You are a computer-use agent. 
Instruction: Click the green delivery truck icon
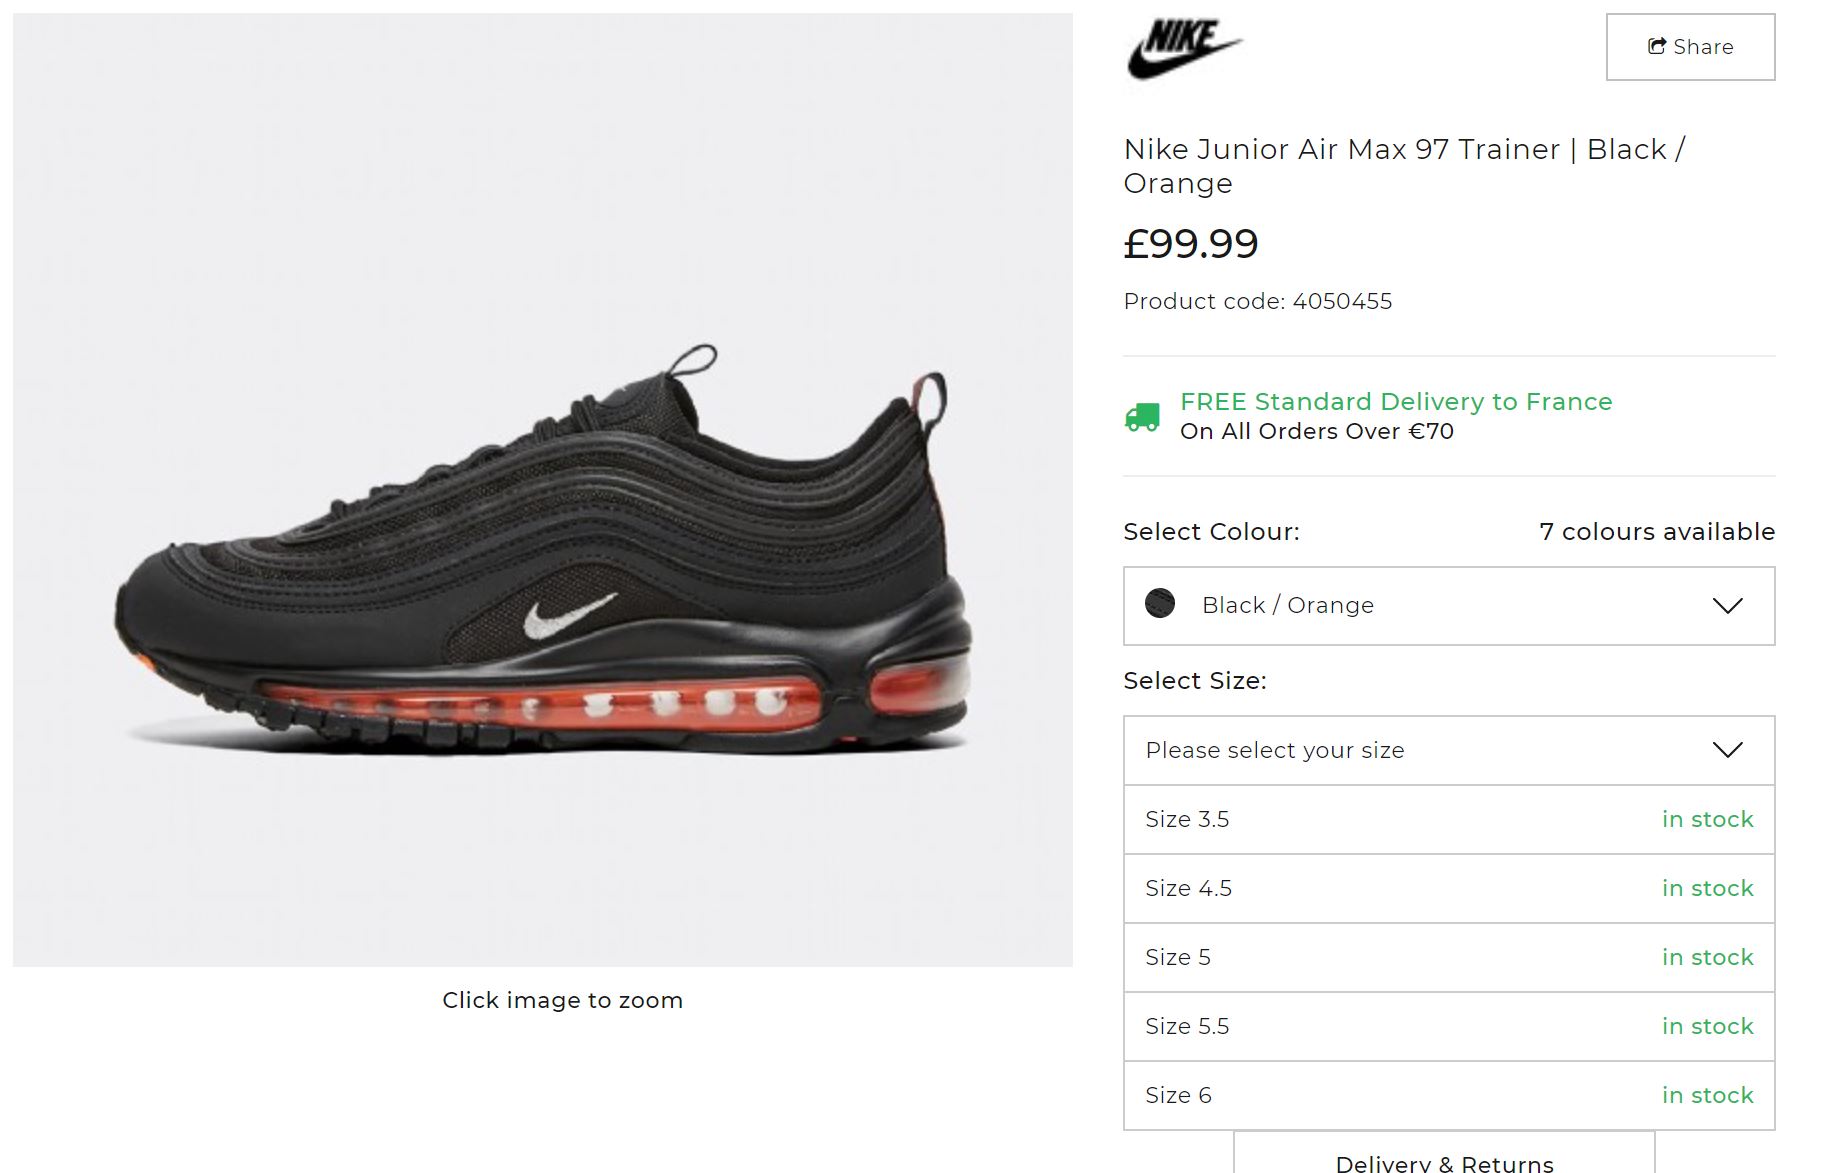click(1143, 417)
